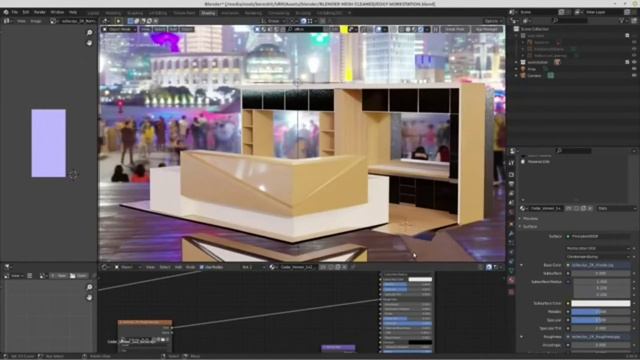Open 3D viewport Object menu
The height and width of the screenshot is (360, 640).
[187, 29]
